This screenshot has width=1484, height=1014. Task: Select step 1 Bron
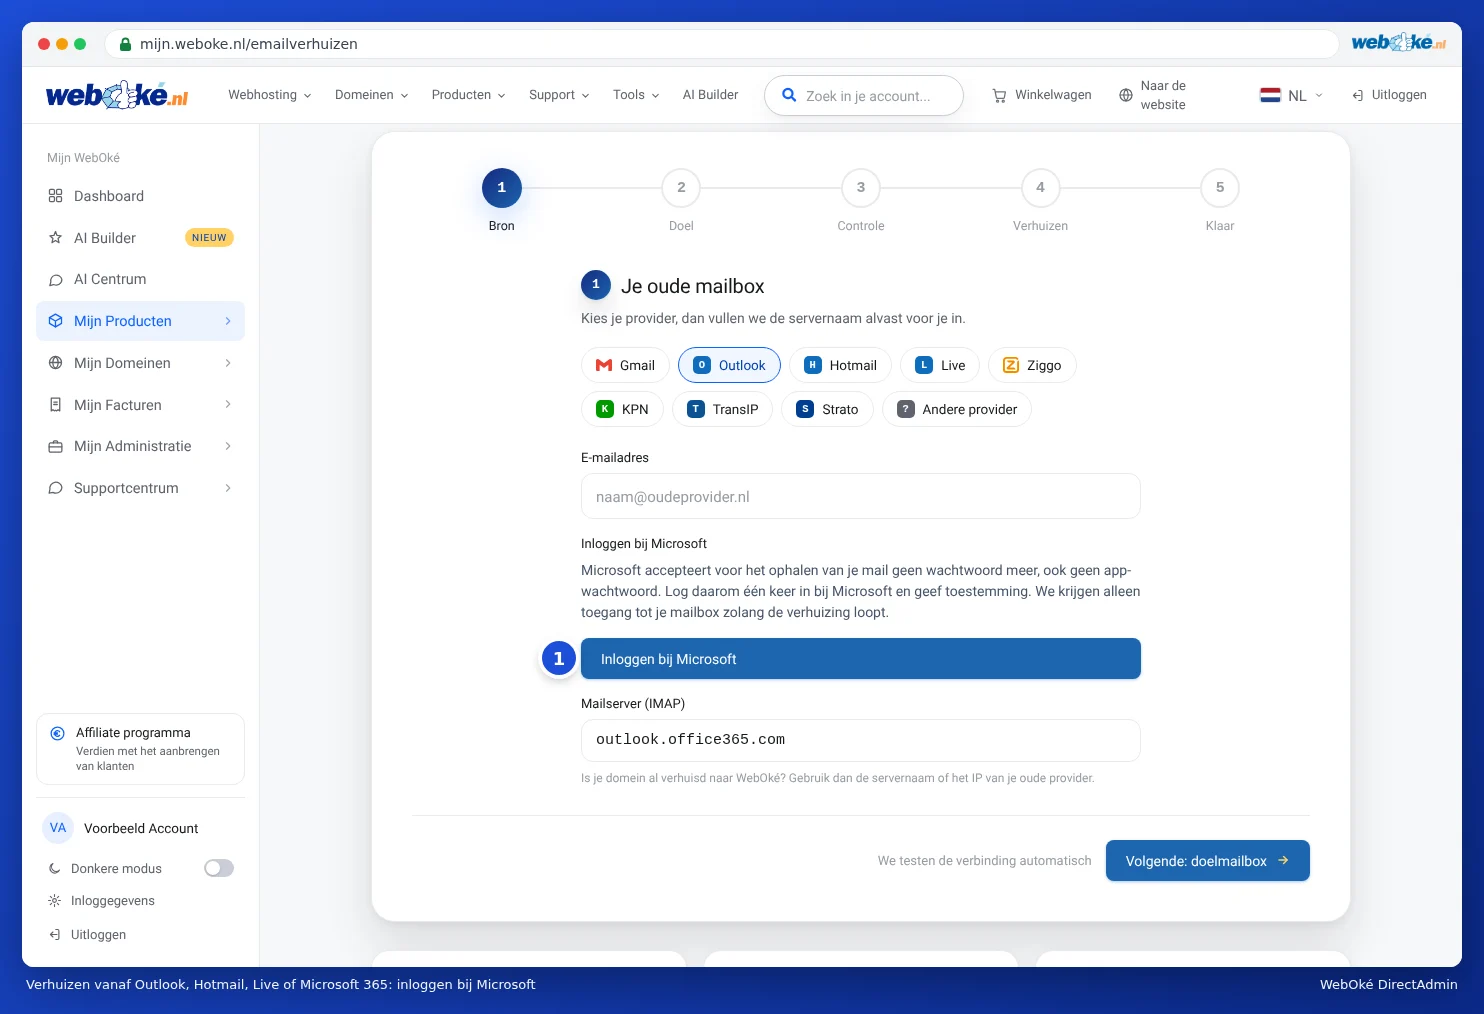pos(502,188)
